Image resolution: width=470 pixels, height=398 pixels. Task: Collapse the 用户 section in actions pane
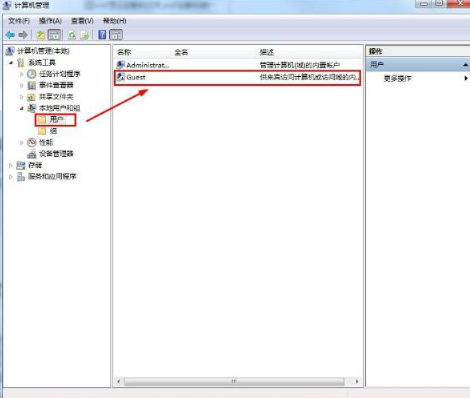(x=465, y=65)
